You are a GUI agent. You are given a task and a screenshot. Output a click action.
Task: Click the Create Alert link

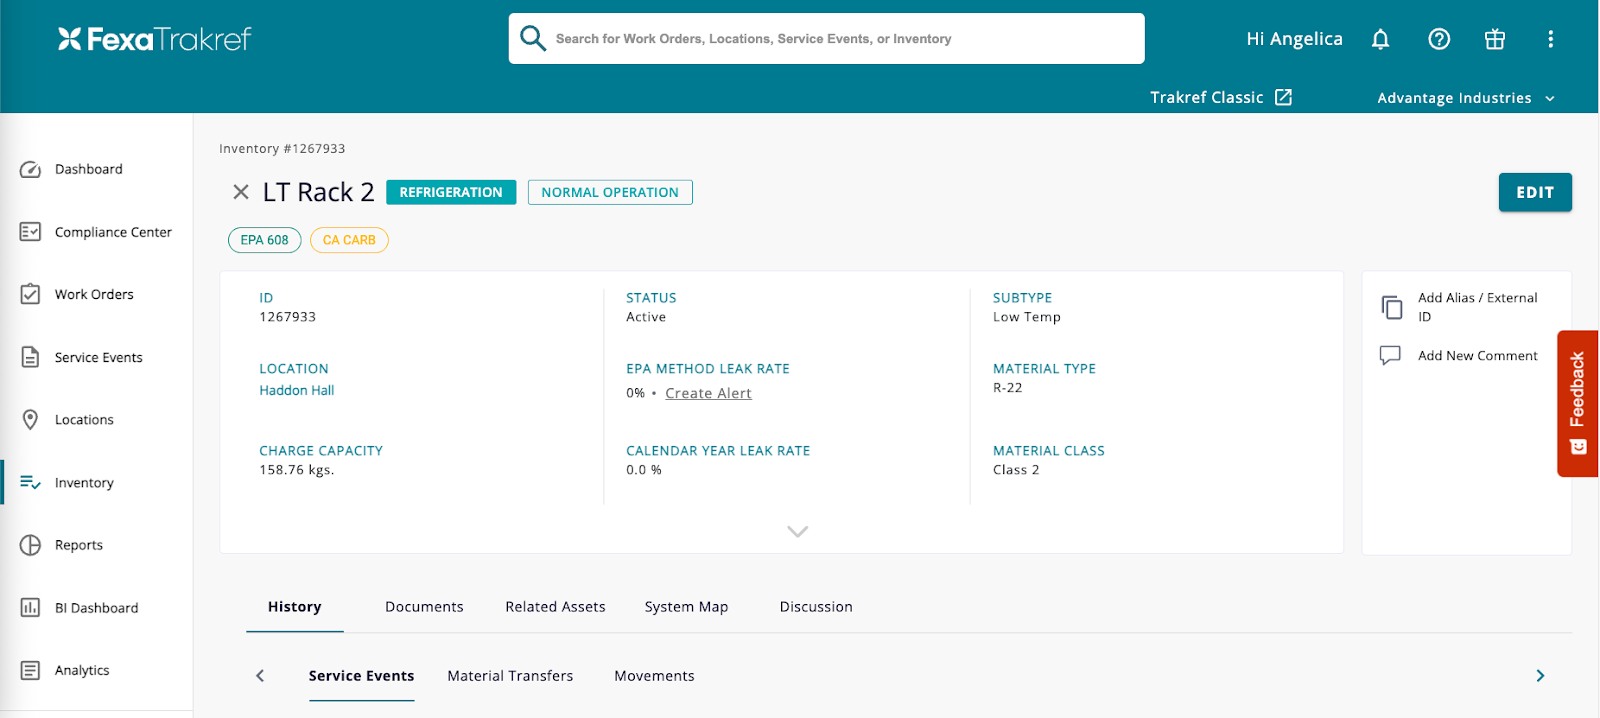(708, 393)
